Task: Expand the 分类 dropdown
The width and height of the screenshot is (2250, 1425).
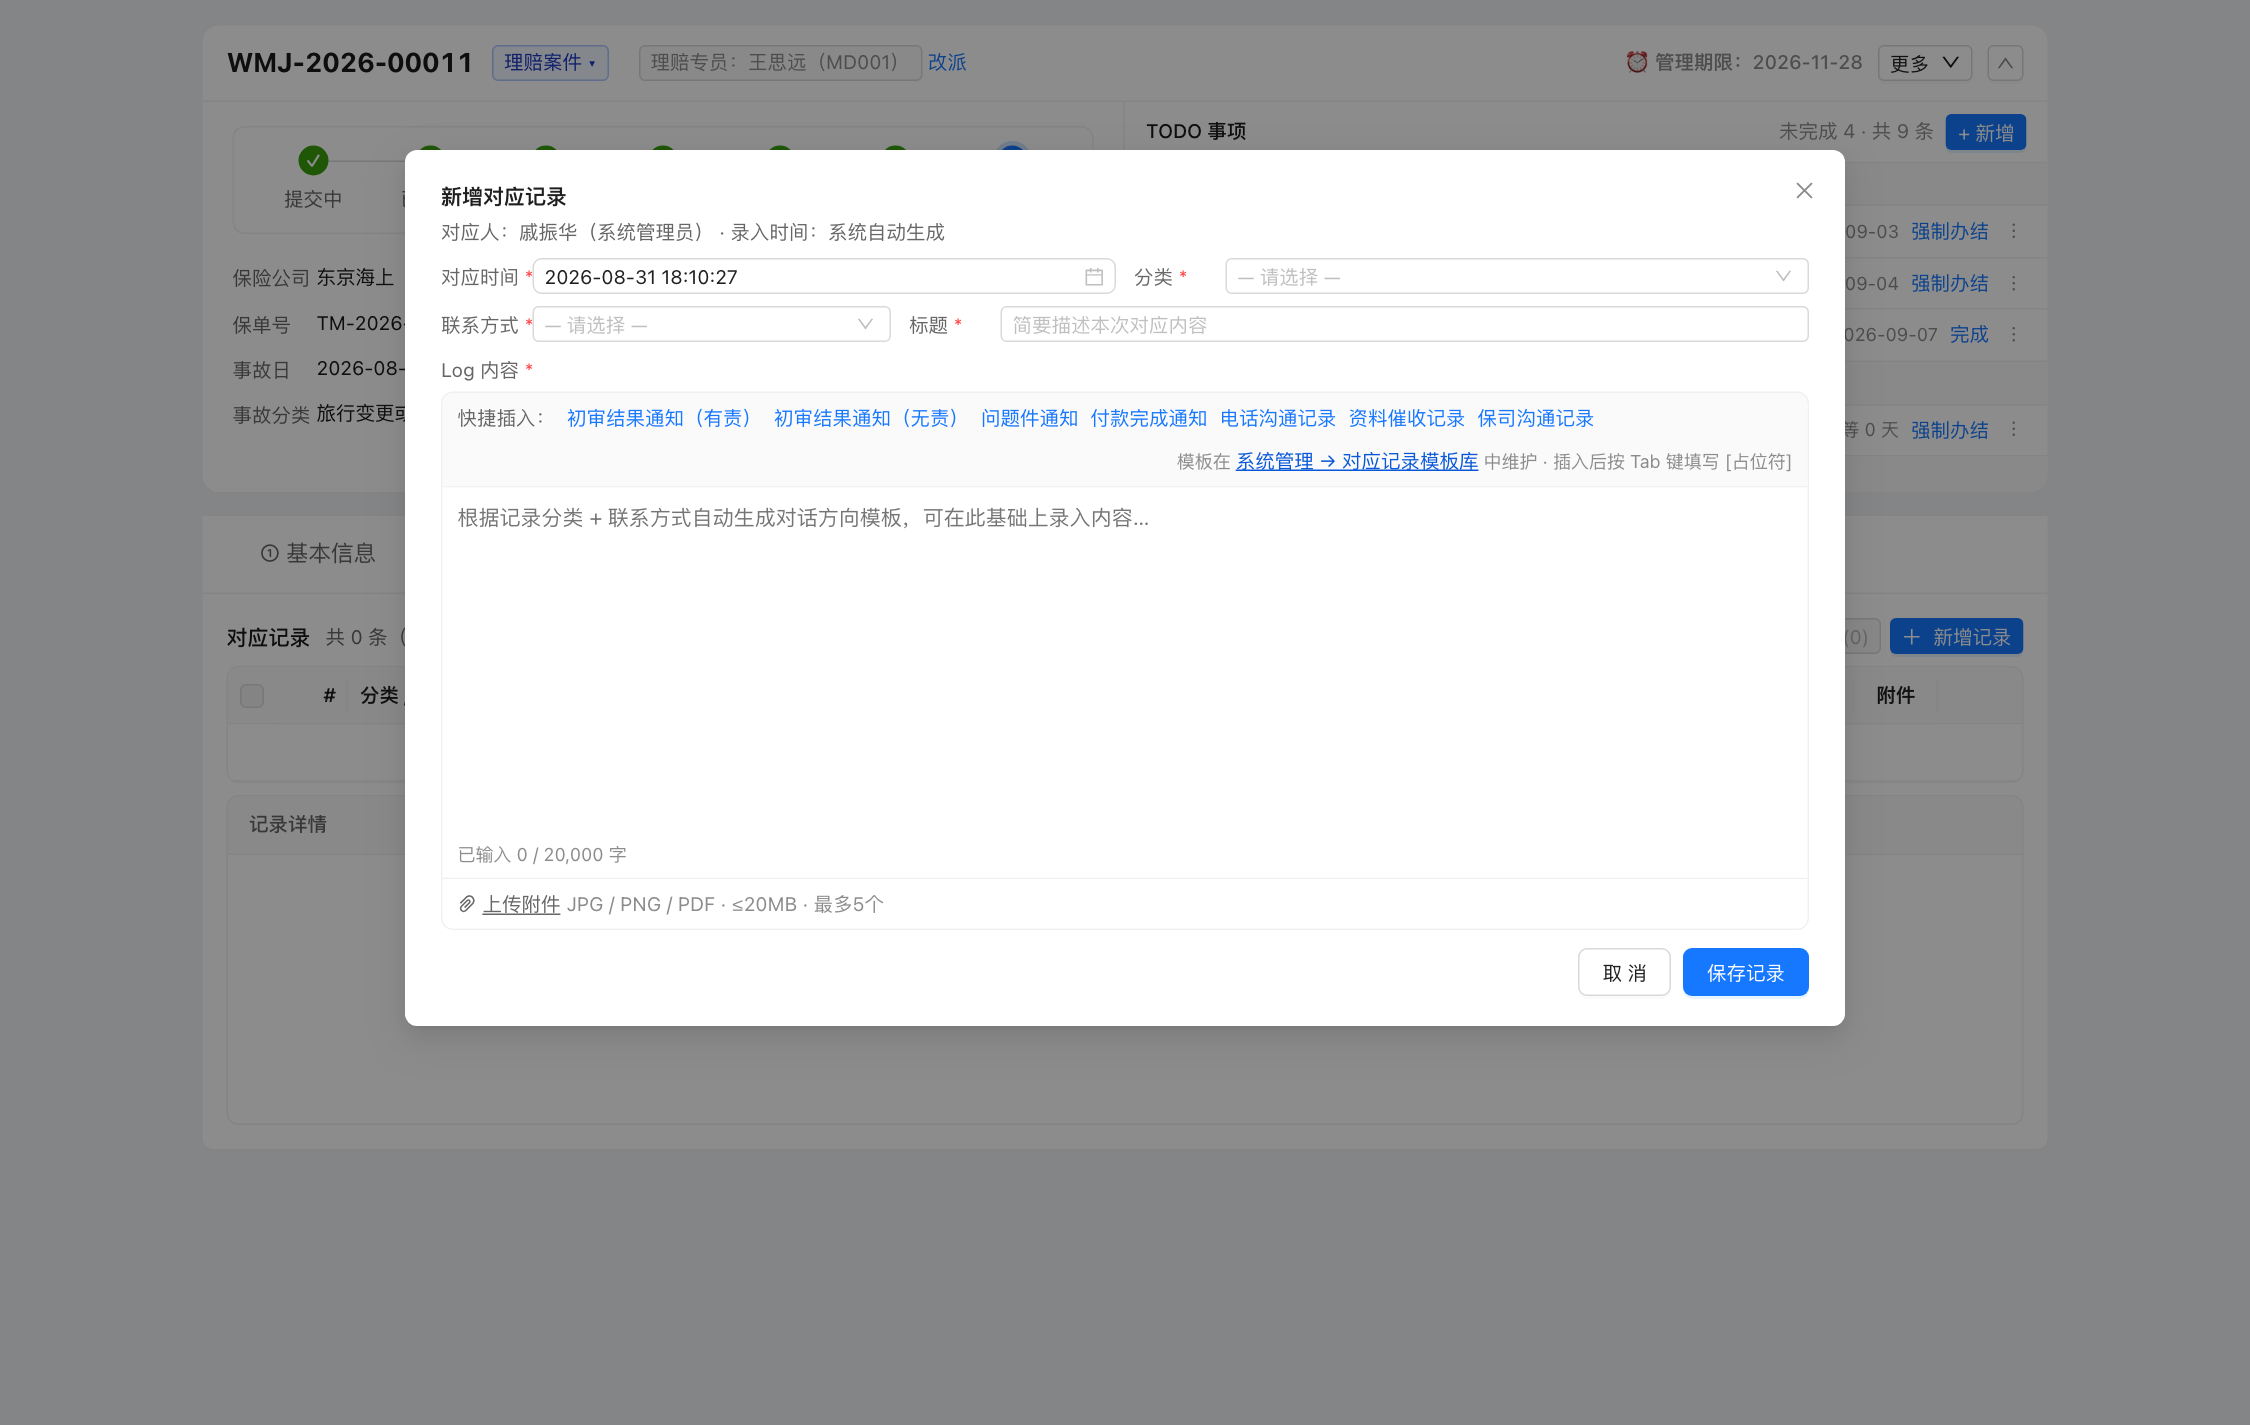Action: (1516, 276)
